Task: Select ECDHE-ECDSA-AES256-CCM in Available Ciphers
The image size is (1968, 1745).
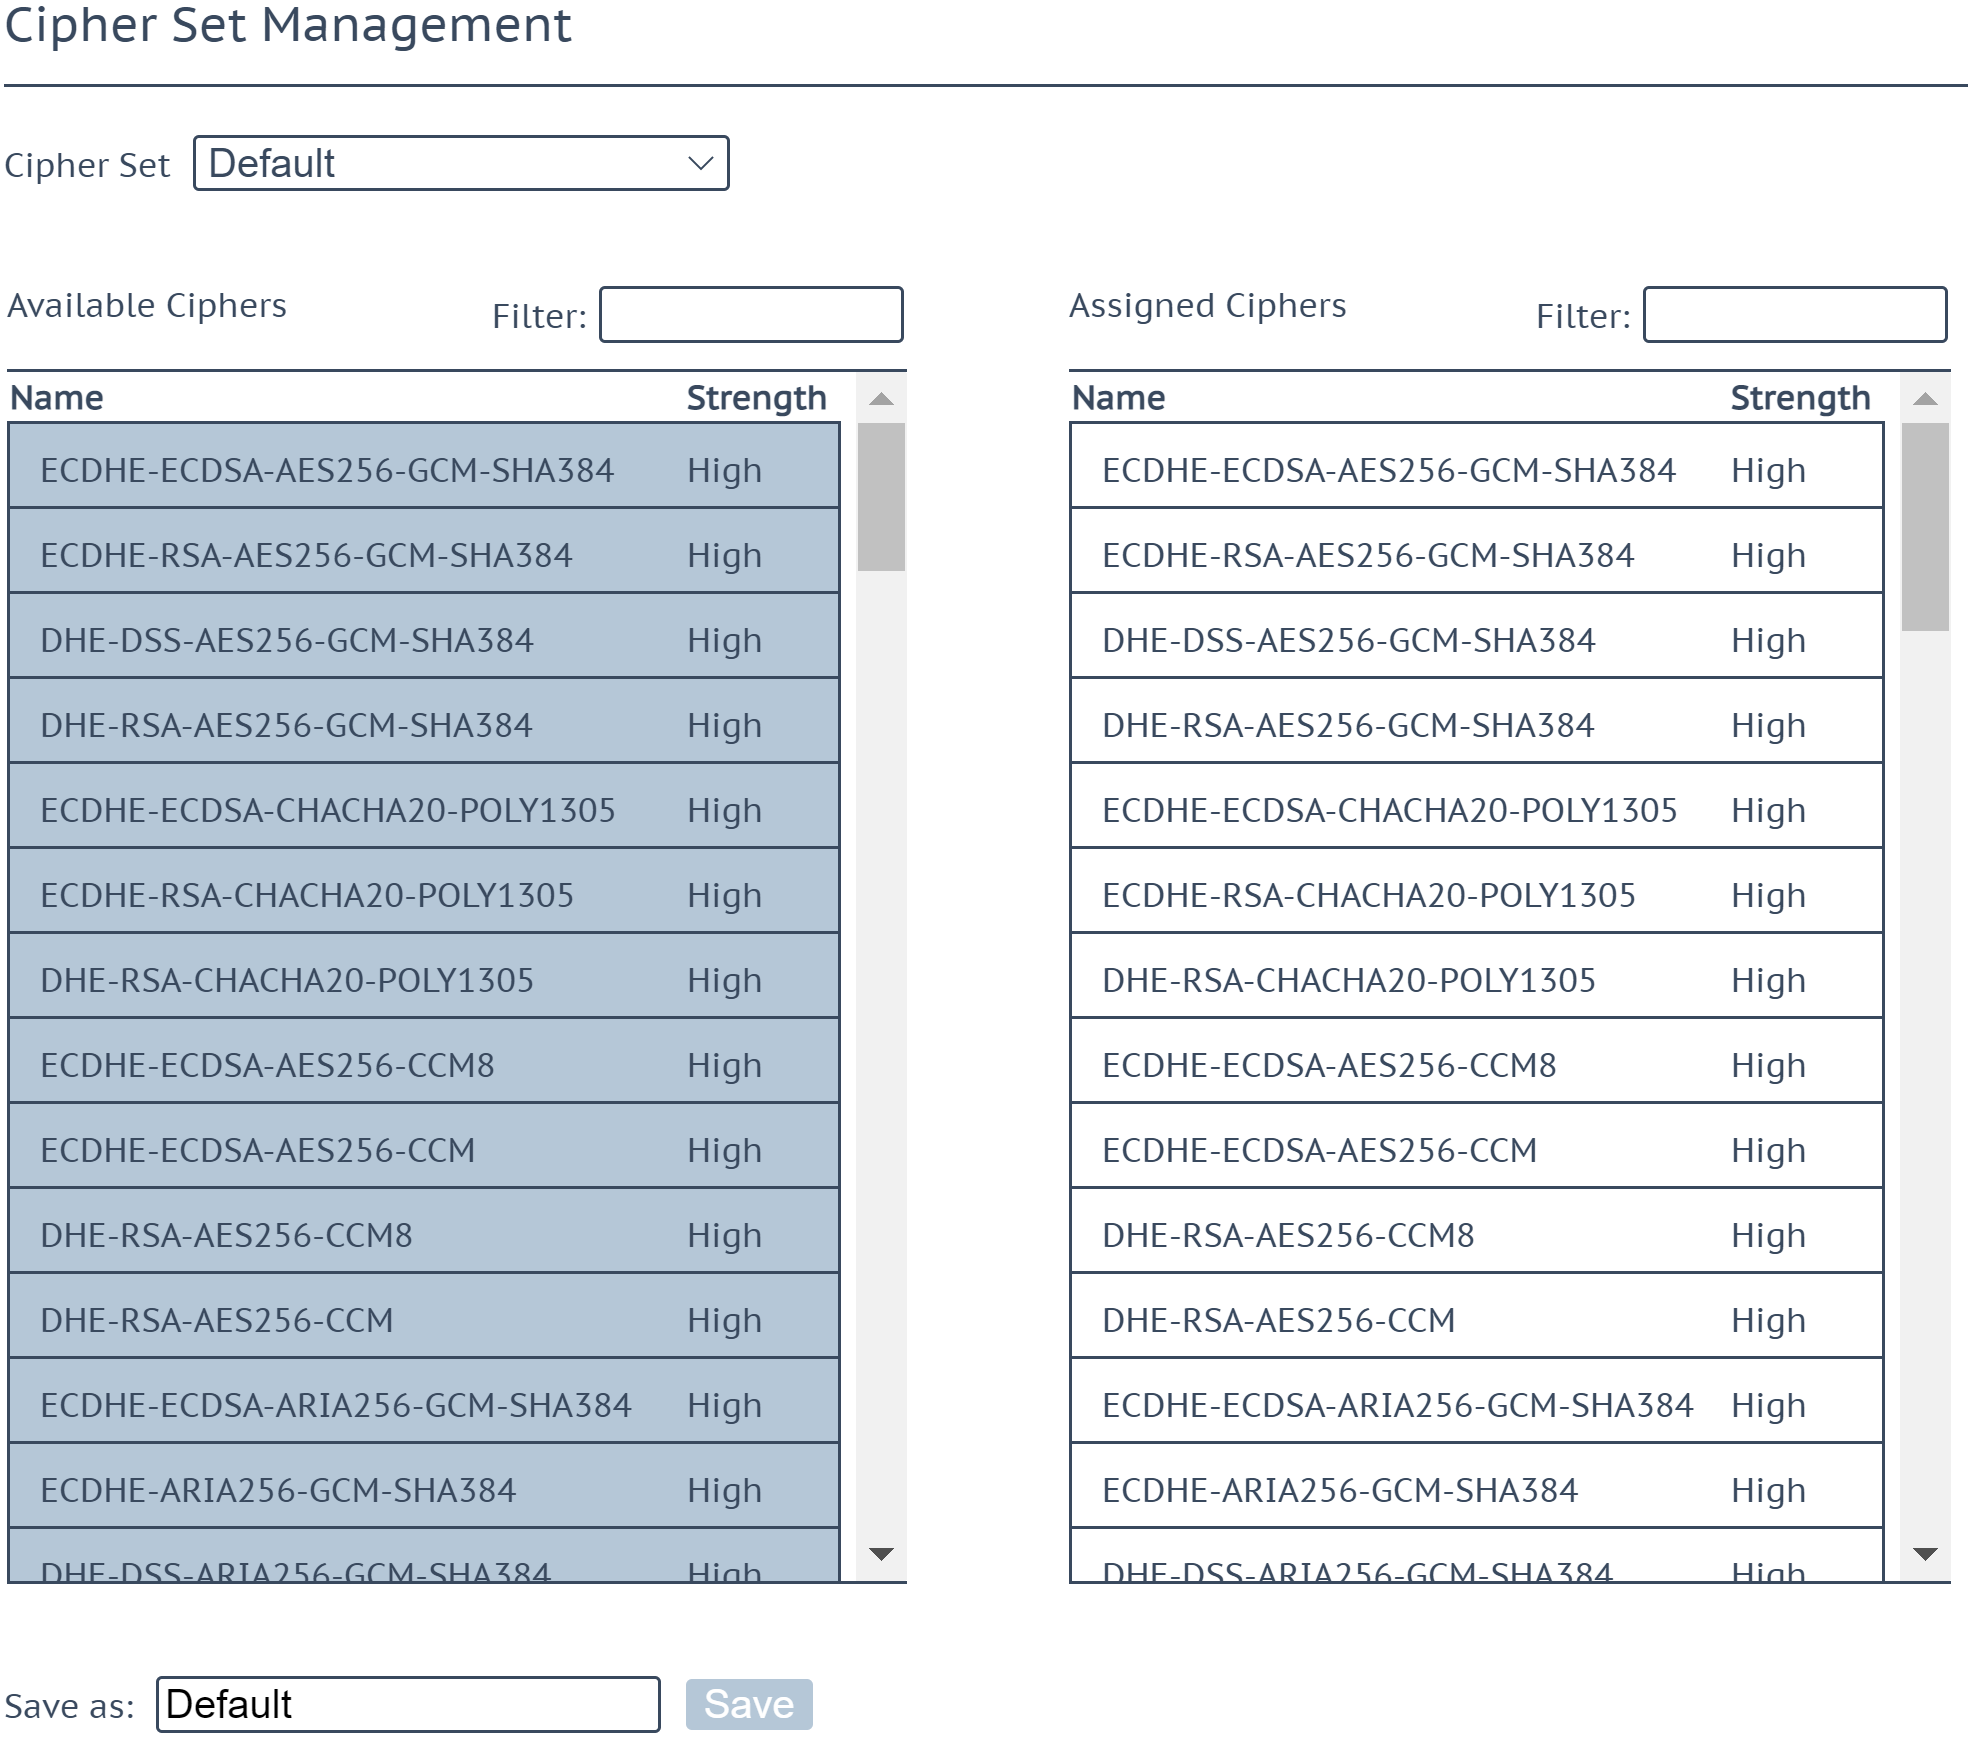Action: [x=424, y=1146]
